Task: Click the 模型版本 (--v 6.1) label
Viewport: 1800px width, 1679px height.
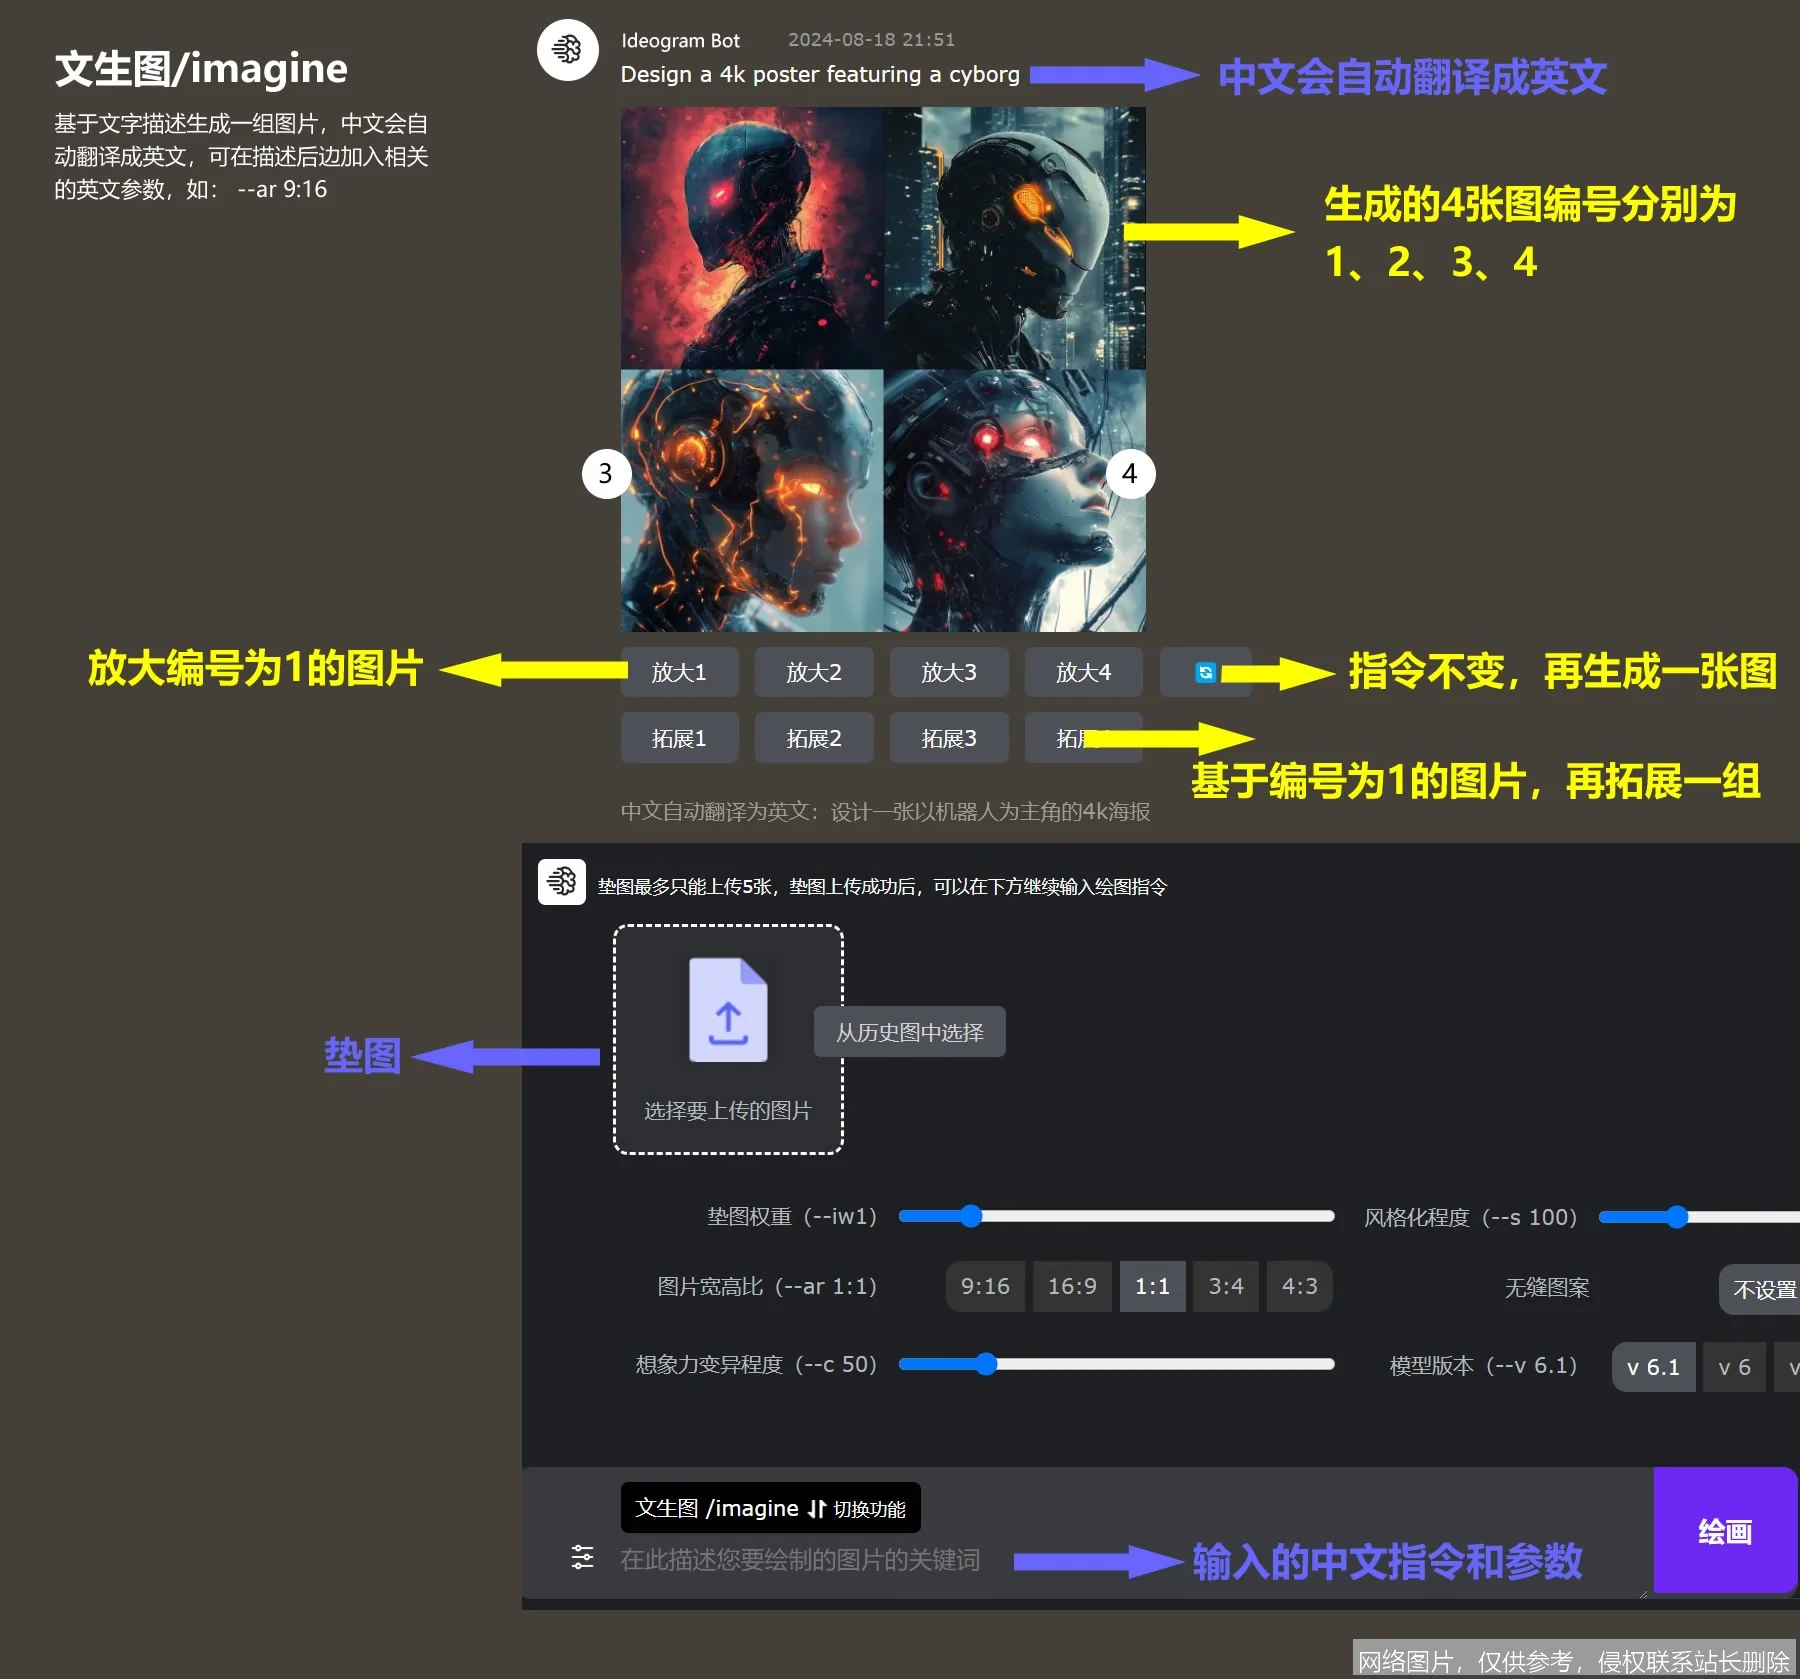Action: click(x=1483, y=1366)
